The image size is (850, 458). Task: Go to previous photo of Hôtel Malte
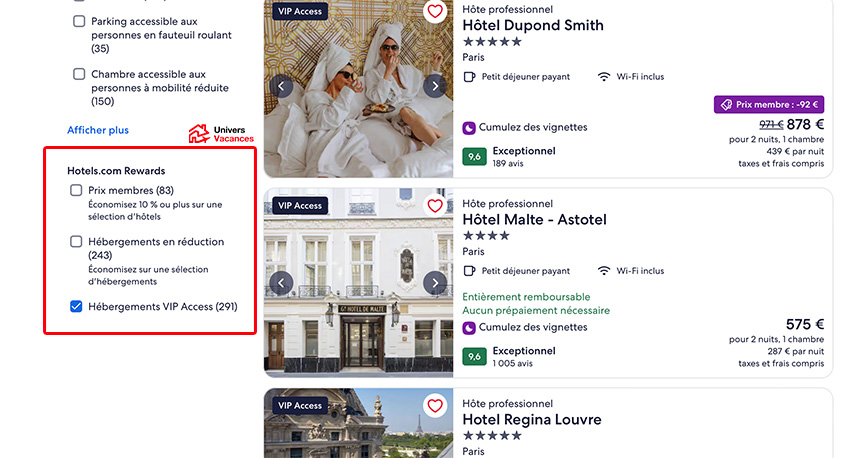coord(282,283)
